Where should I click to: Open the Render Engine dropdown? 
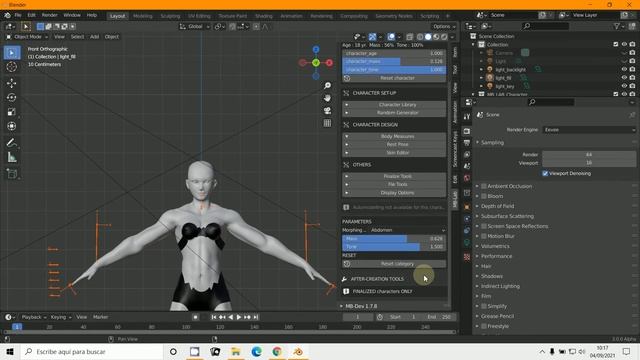(589, 130)
